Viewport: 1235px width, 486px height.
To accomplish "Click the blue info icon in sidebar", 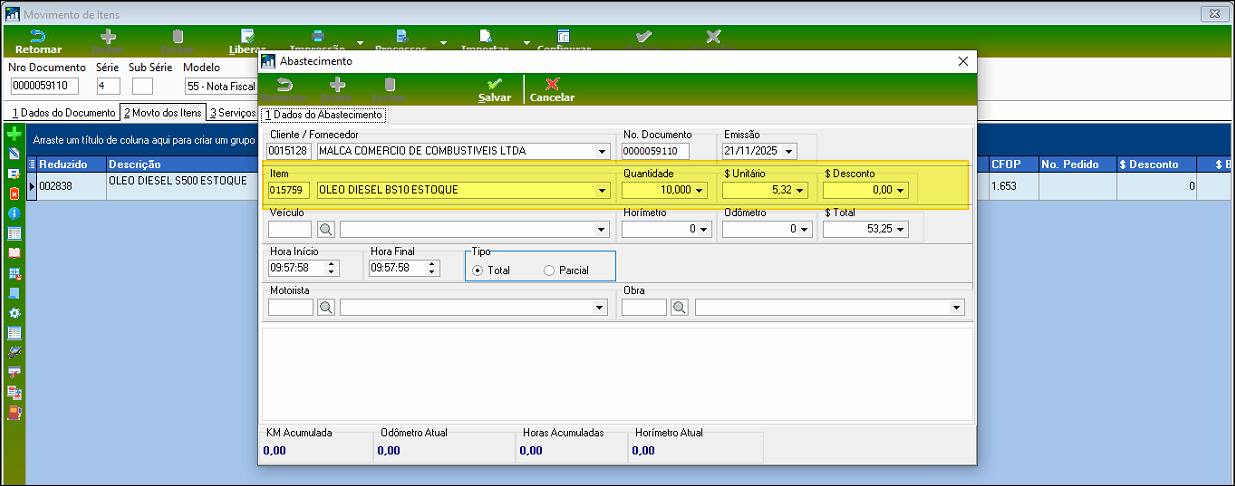I will pos(14,213).
